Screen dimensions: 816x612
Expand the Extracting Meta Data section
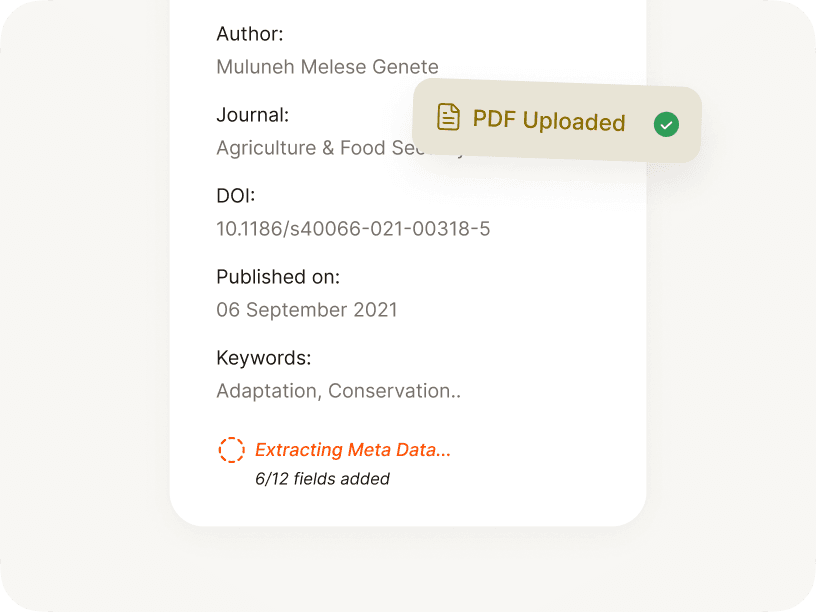tap(352, 450)
